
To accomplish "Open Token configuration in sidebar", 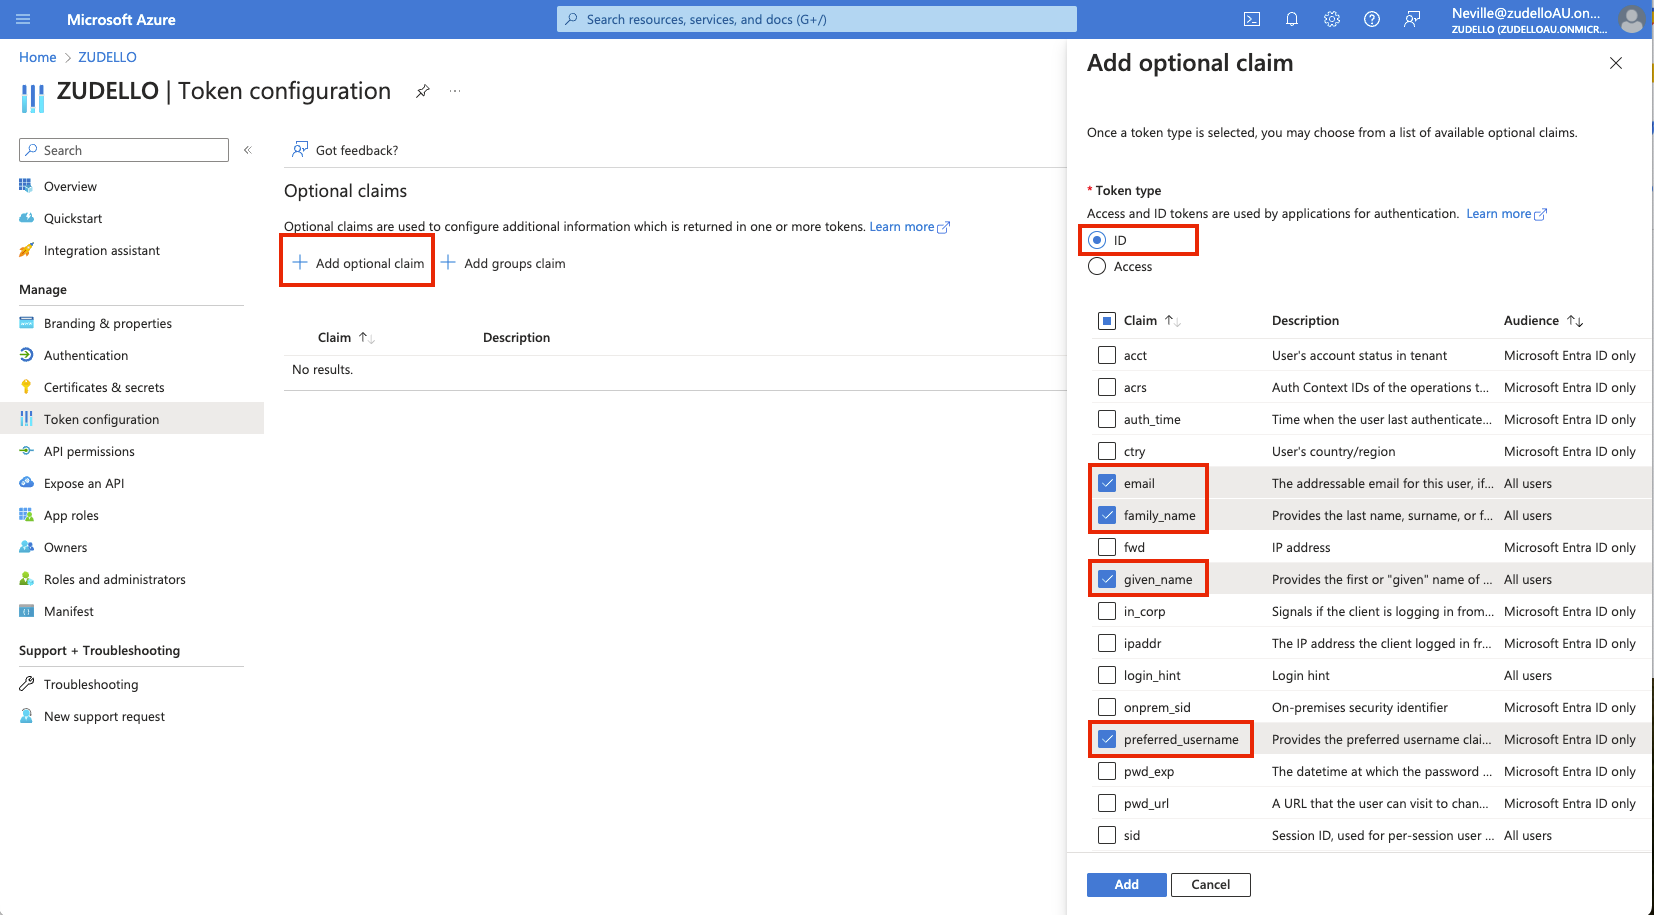I will [x=132, y=419].
